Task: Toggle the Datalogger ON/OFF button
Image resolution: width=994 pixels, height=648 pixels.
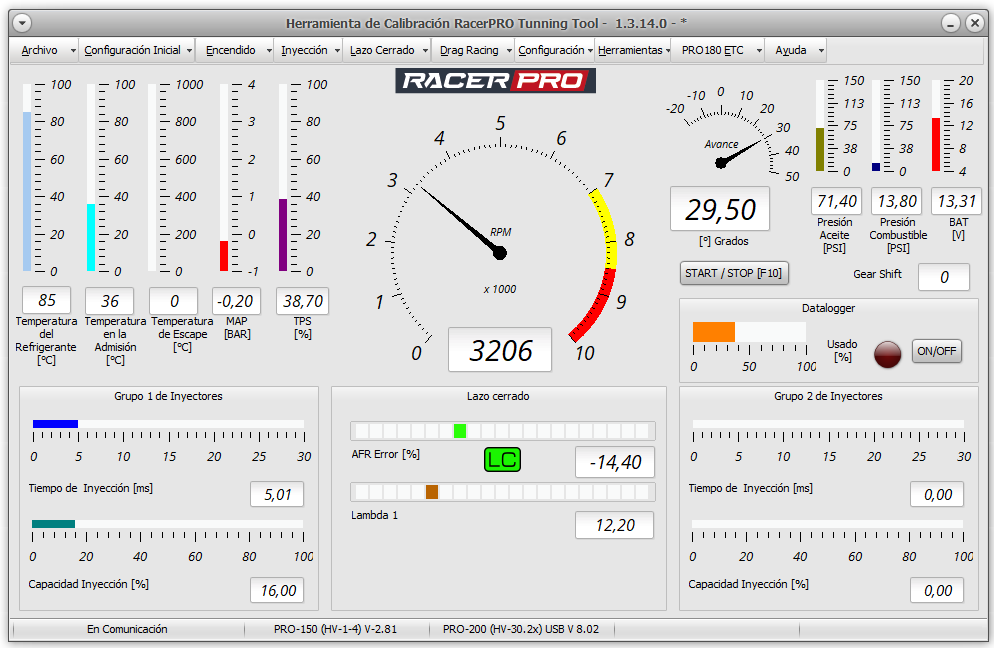Action: tap(937, 352)
